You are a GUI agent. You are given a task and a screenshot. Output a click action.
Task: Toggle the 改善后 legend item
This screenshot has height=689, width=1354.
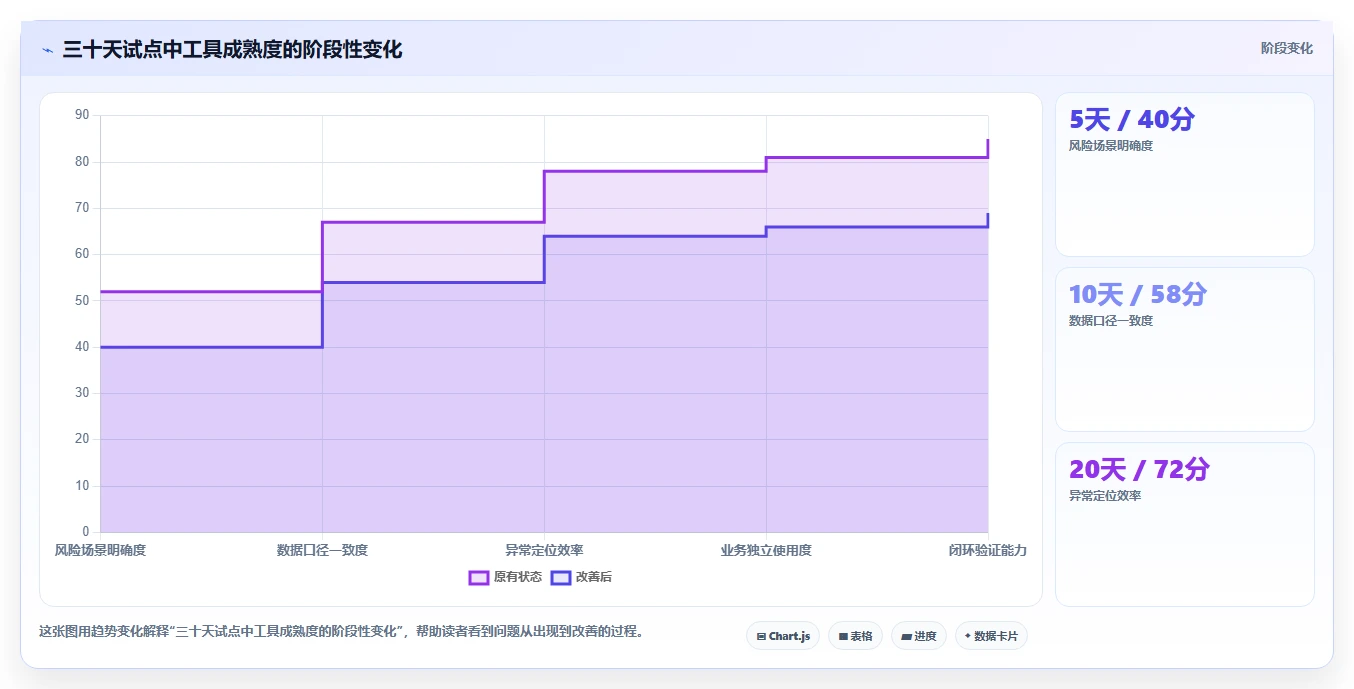(x=582, y=577)
